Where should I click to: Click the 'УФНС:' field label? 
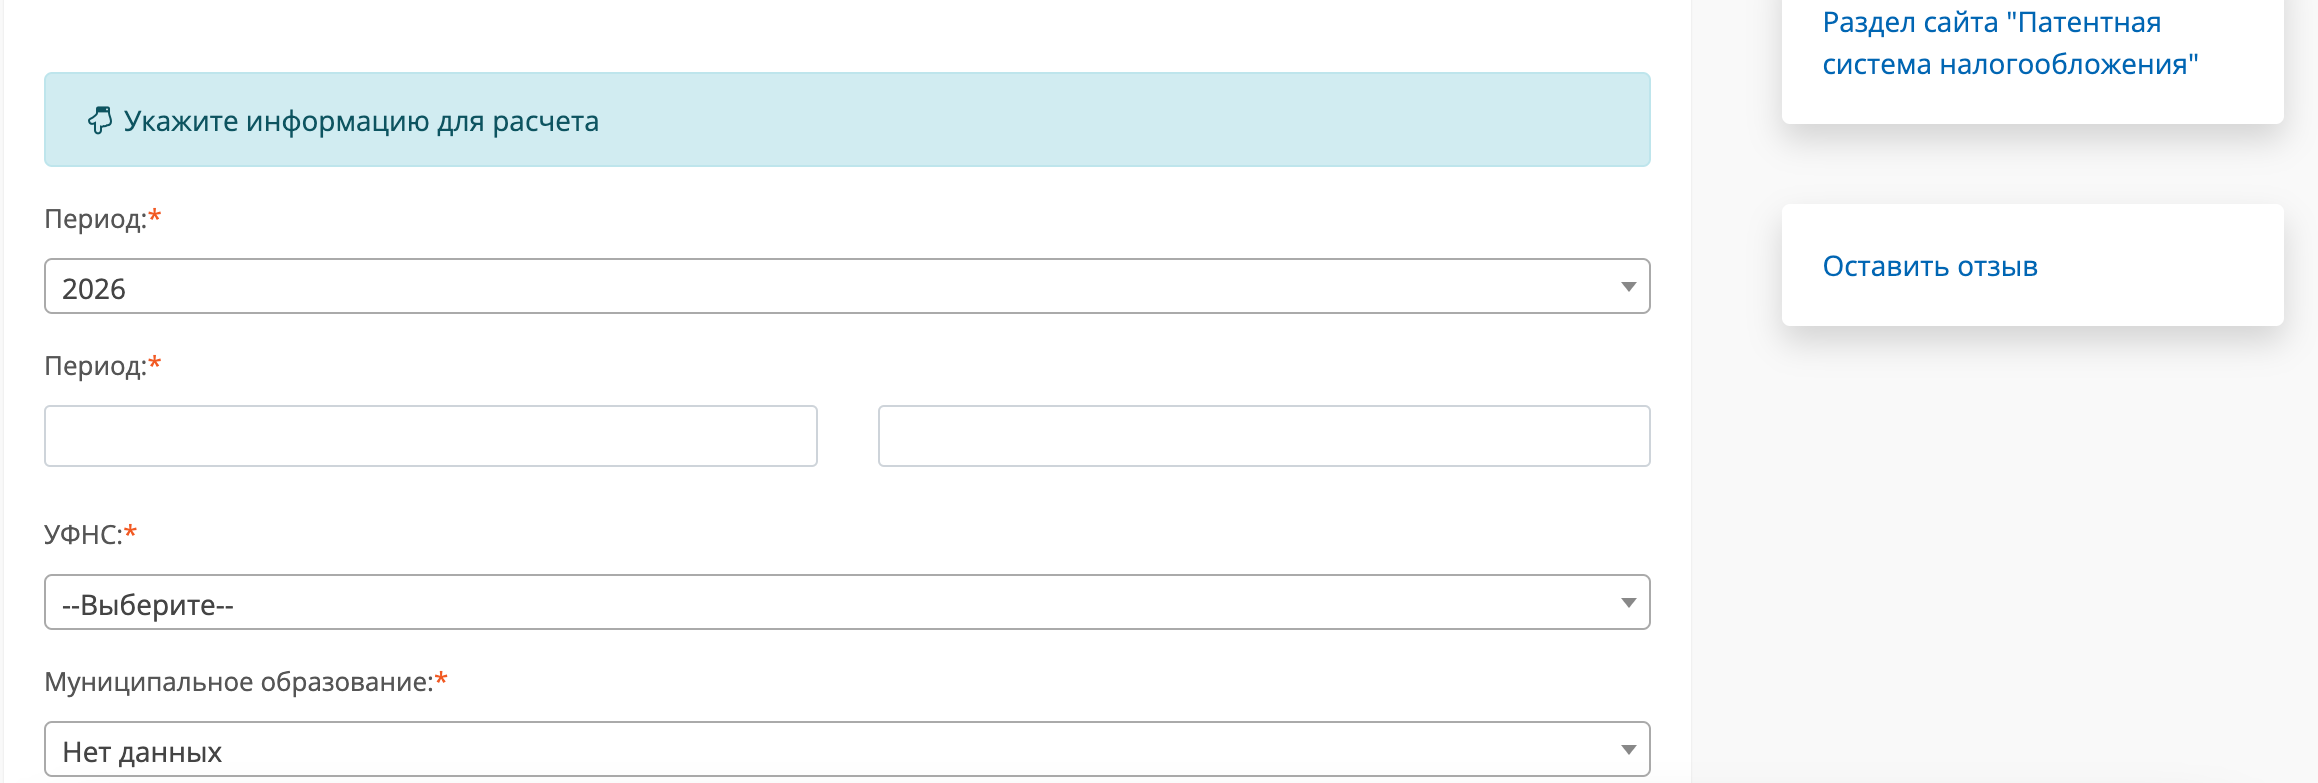point(83,535)
